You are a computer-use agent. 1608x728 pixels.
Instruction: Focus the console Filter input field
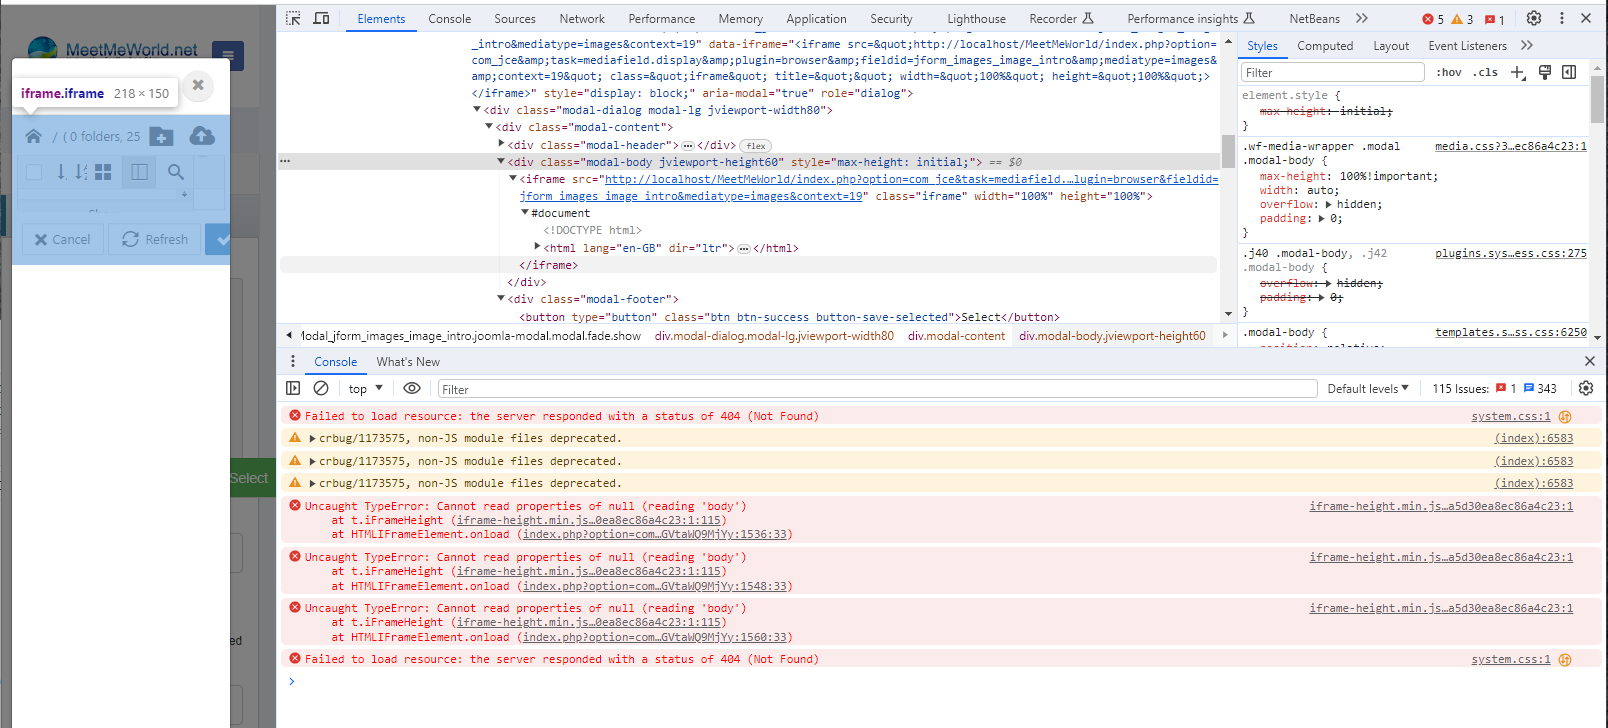(x=876, y=389)
